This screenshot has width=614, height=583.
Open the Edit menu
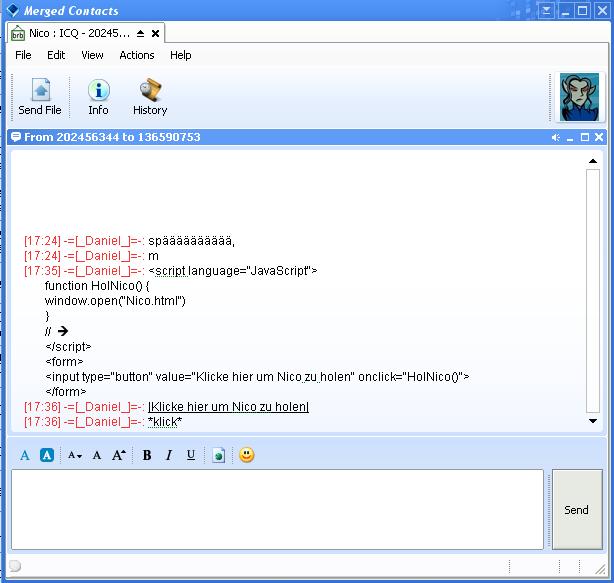tap(56, 55)
